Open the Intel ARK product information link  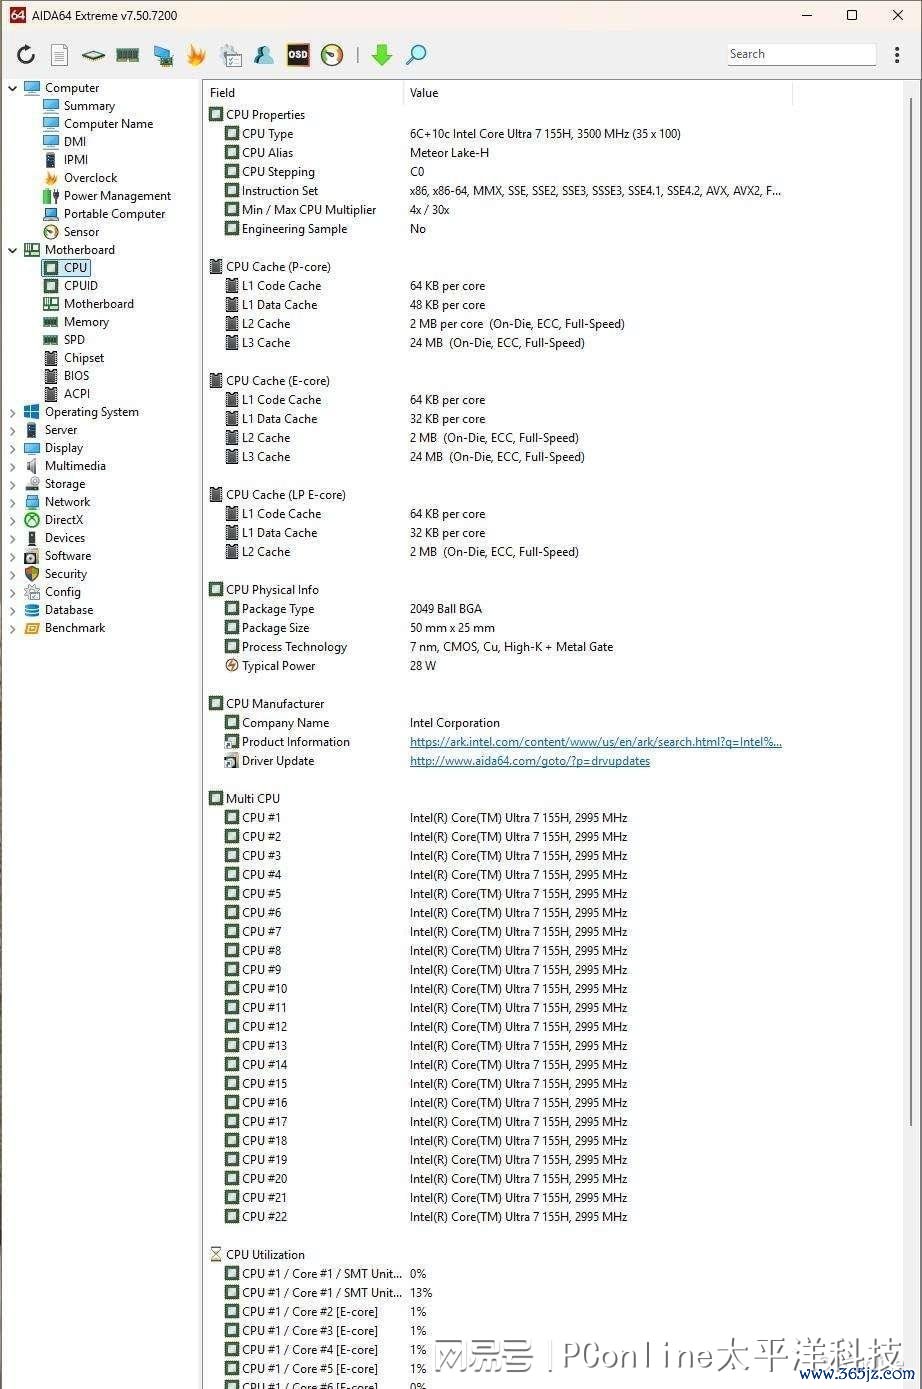coord(596,742)
